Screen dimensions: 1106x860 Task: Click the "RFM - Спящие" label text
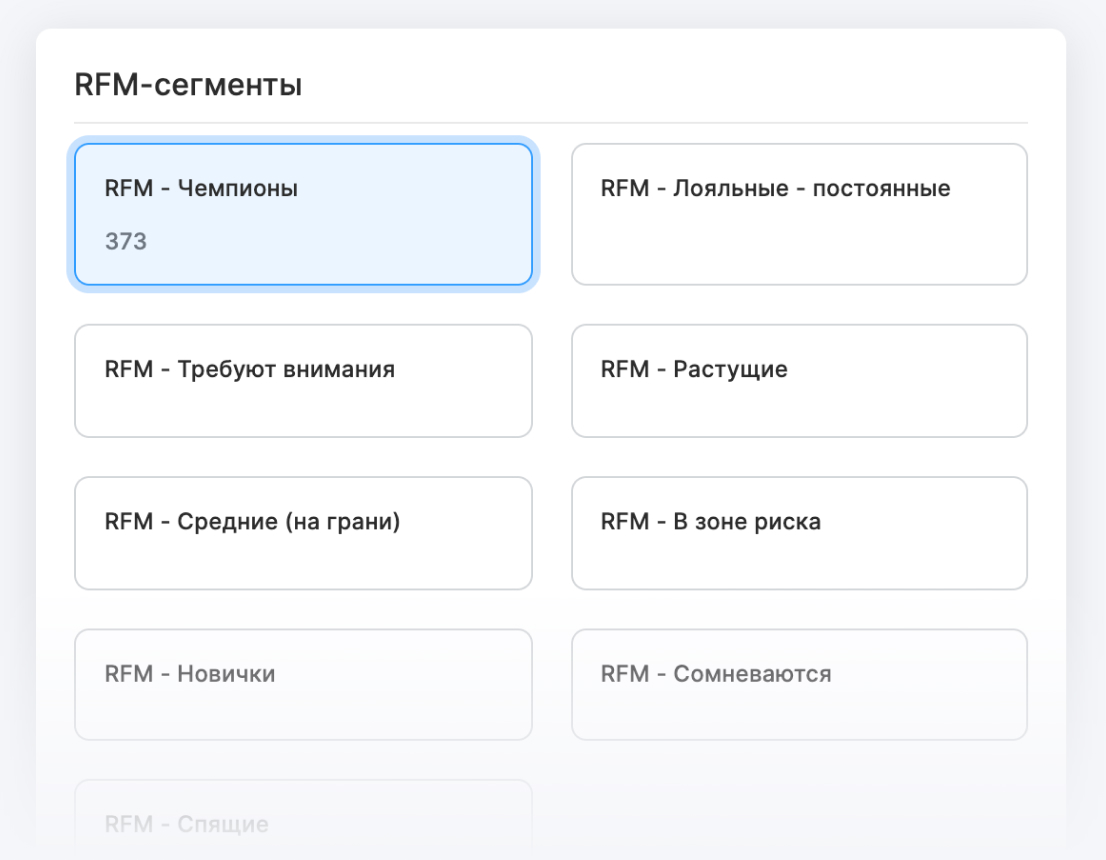[187, 825]
